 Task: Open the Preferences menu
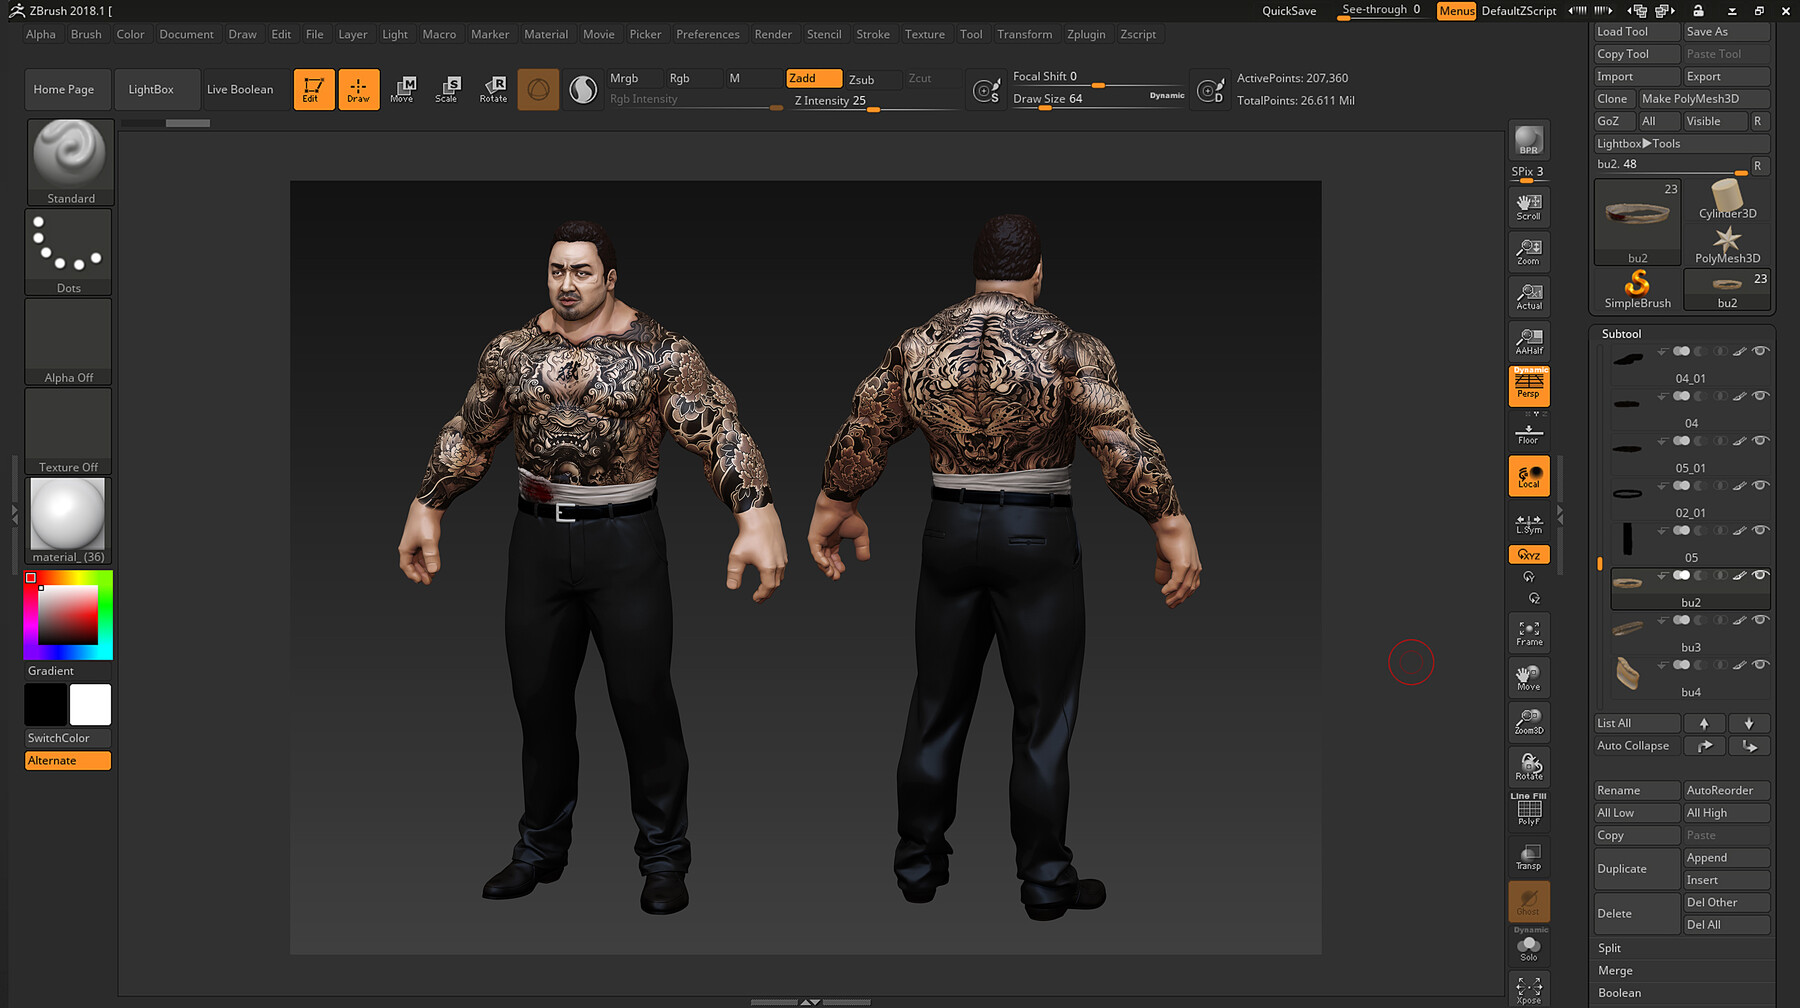point(708,34)
